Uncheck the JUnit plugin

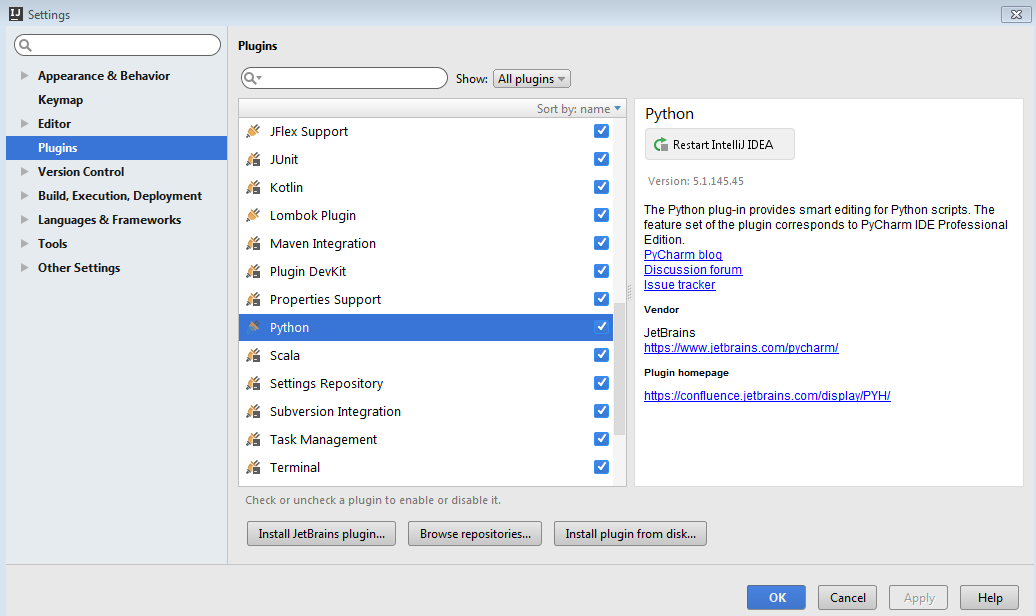[x=601, y=159]
